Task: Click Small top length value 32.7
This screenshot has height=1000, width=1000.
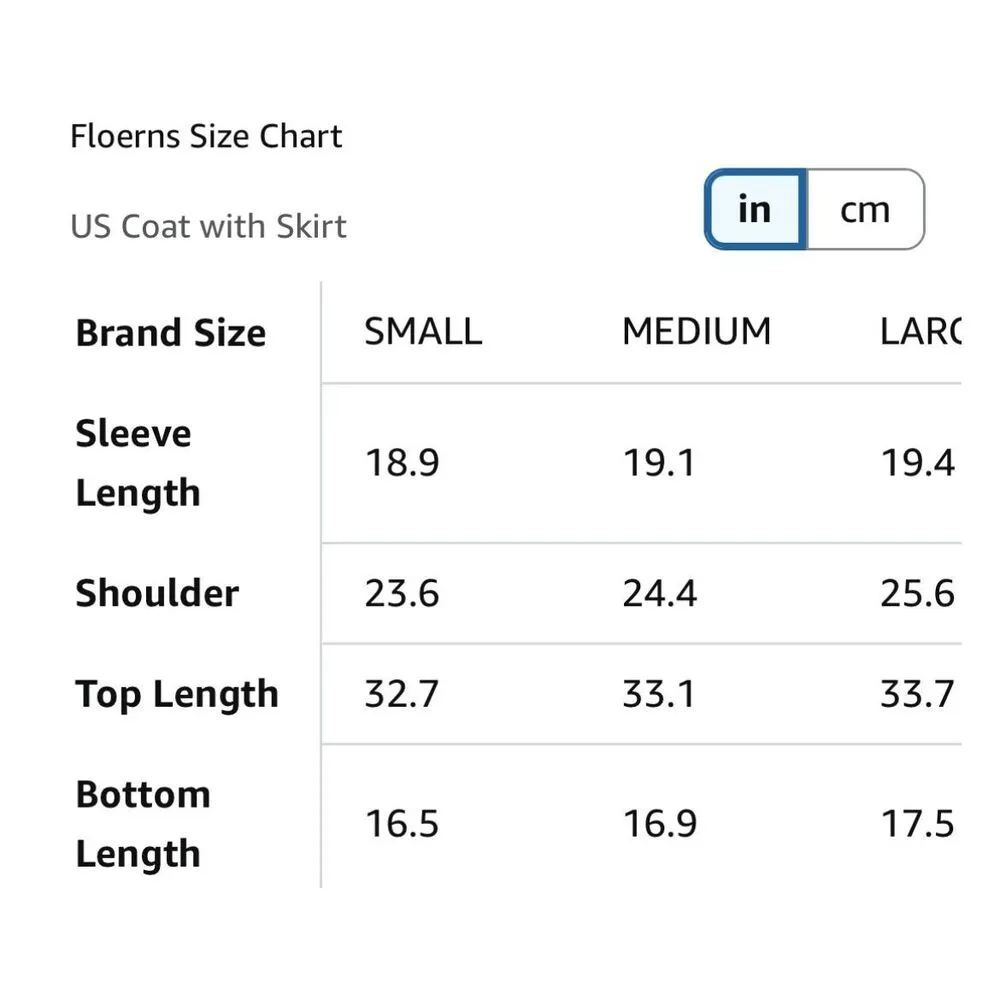Action: click(x=401, y=694)
